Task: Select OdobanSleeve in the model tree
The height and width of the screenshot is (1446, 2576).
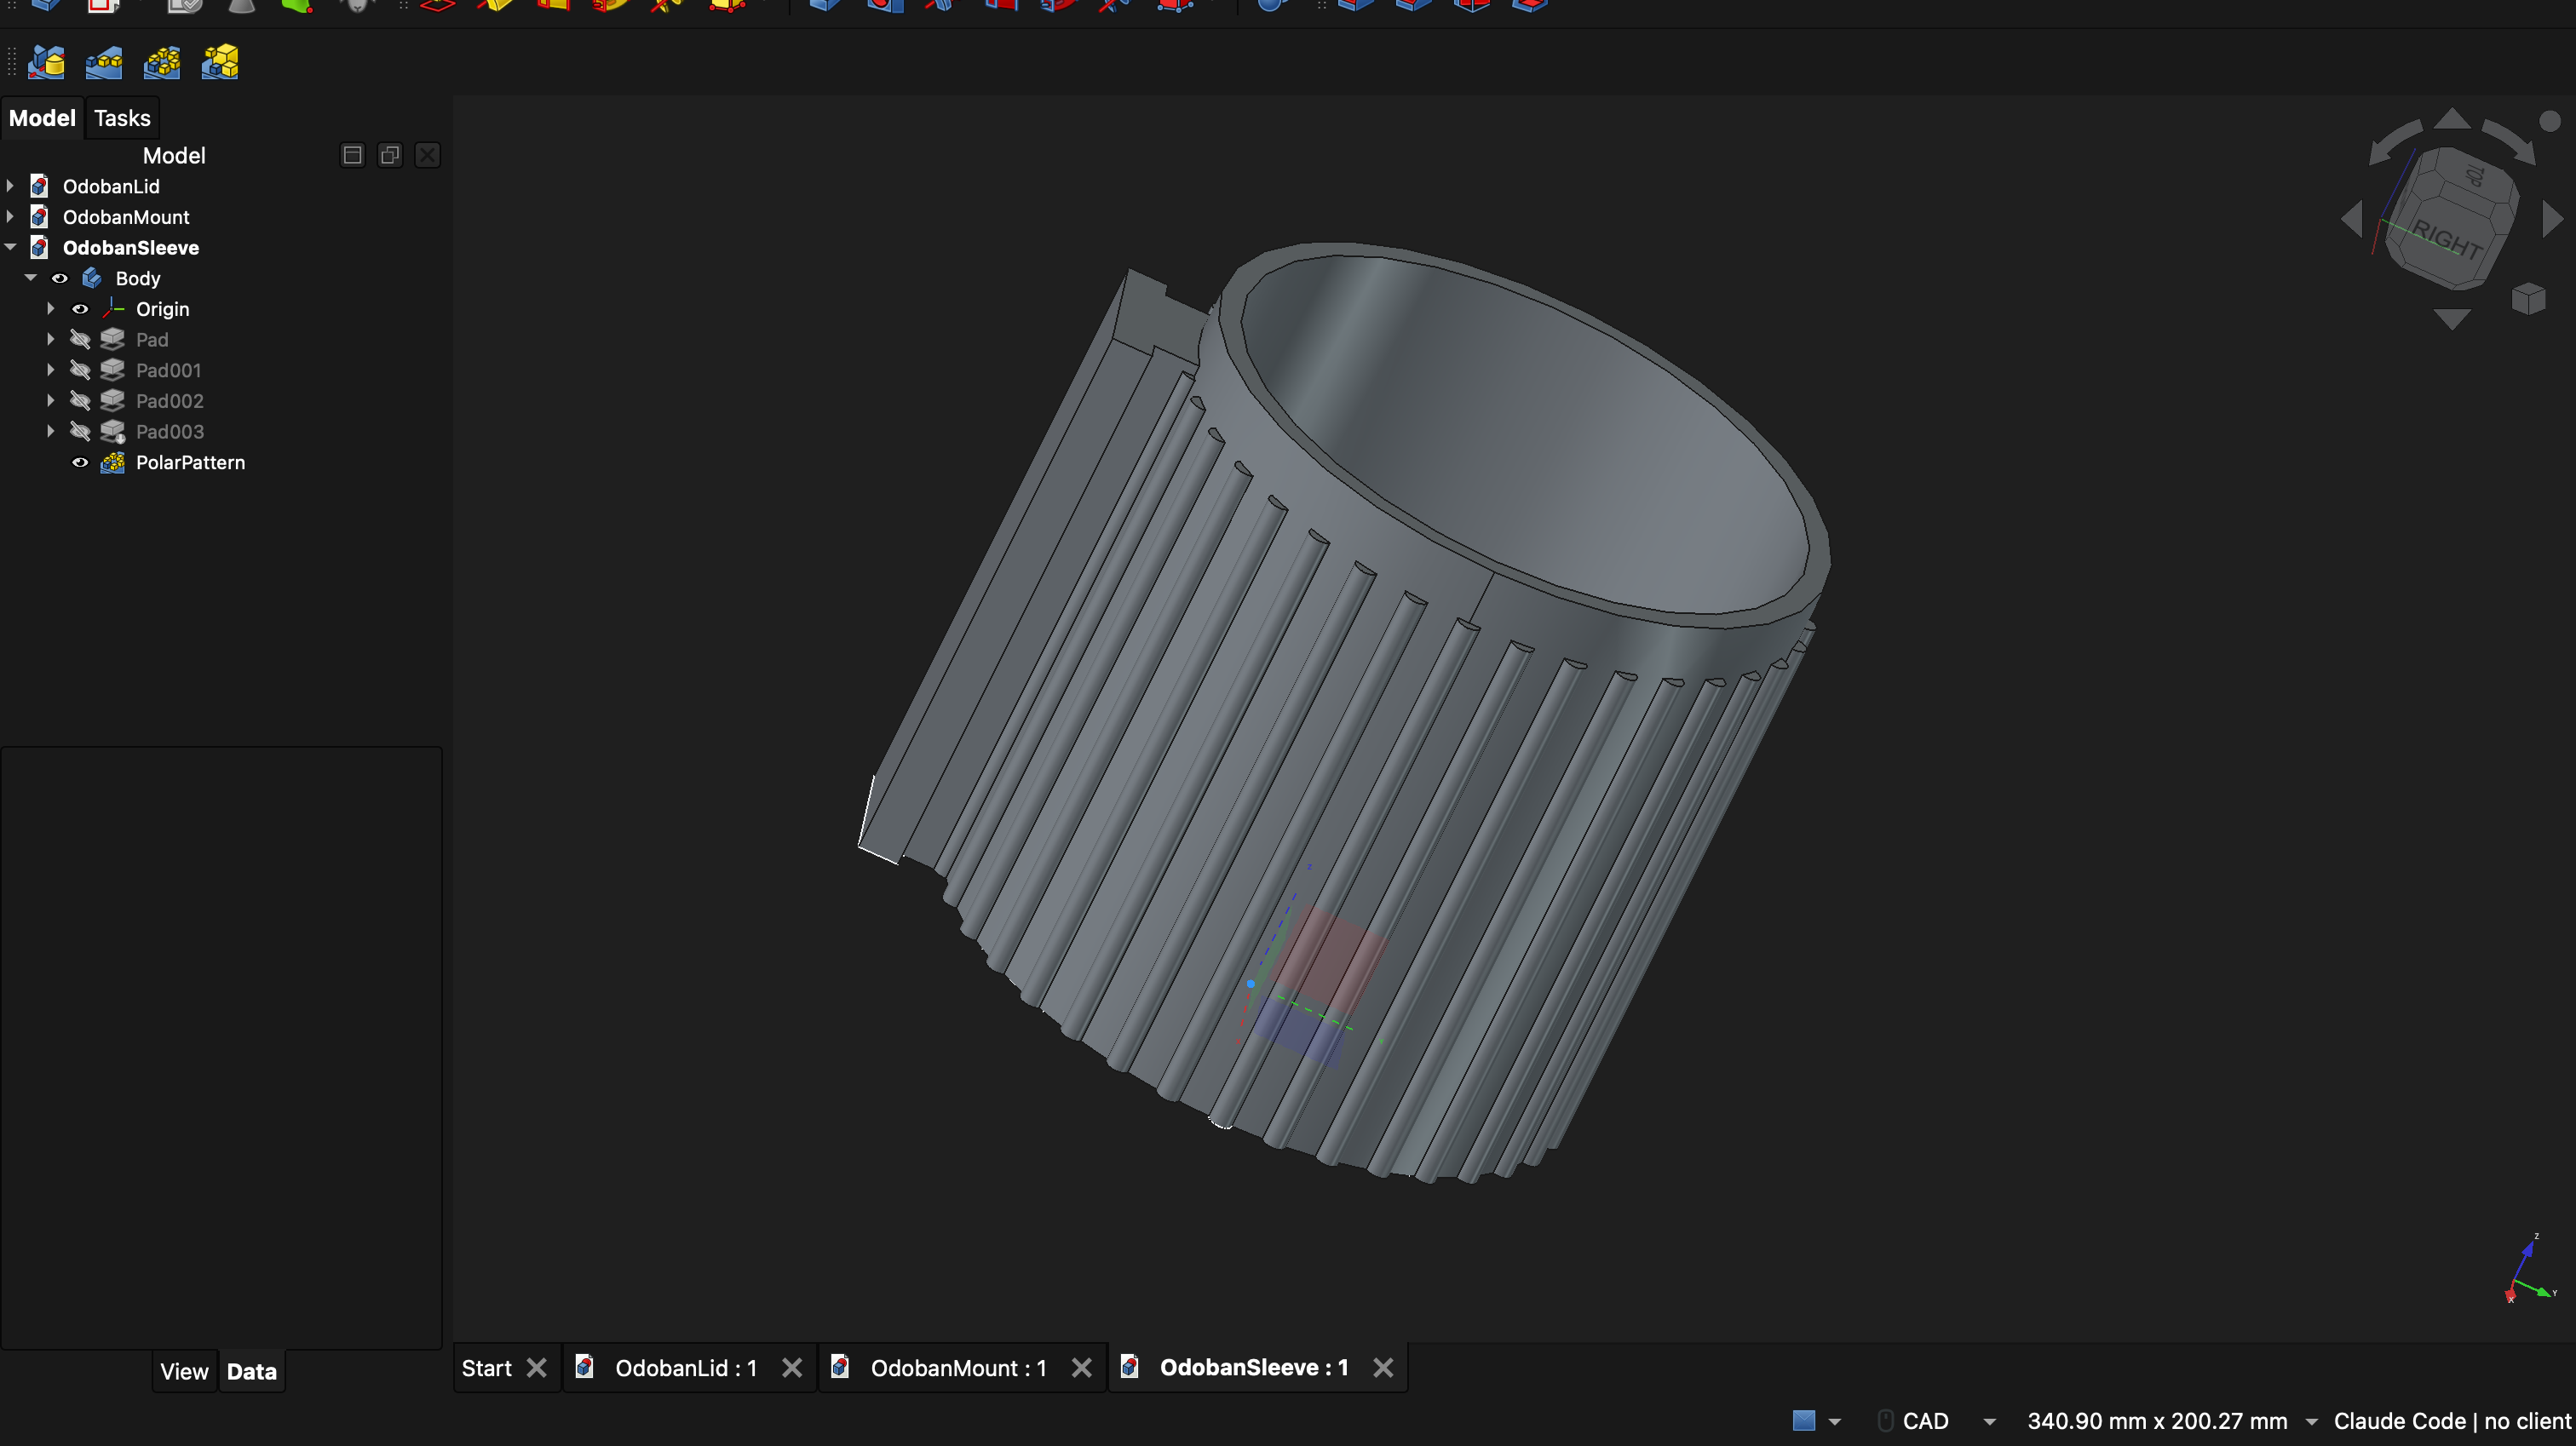Action: tap(131, 247)
